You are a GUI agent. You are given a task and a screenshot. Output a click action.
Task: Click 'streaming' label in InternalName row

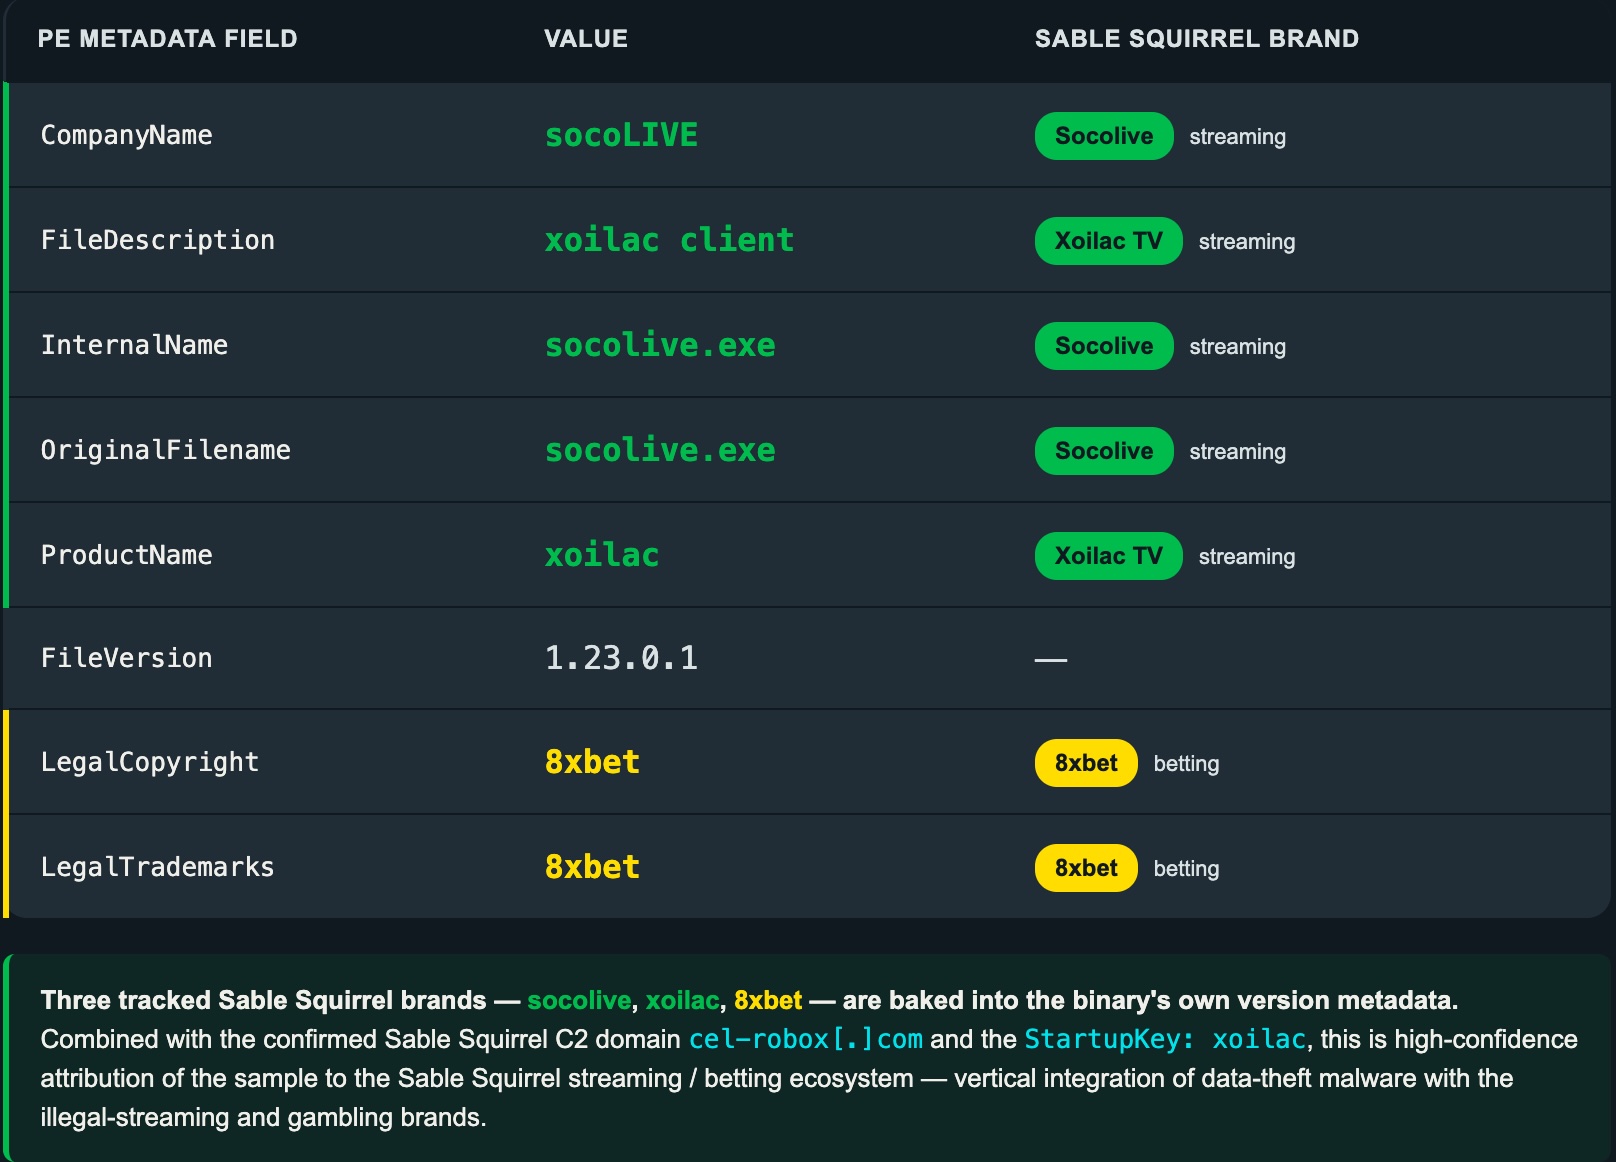coord(1238,347)
